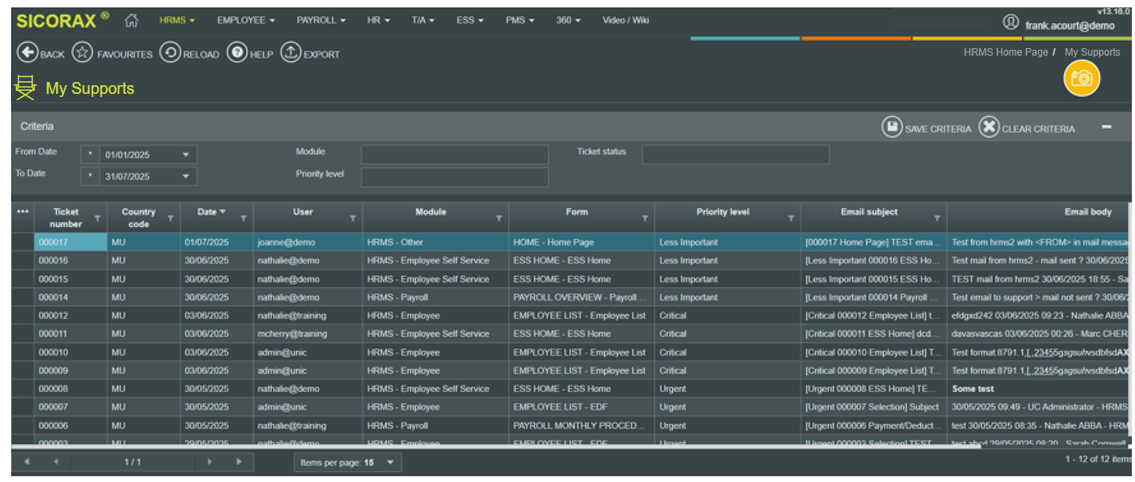Click "Some test" email body cell
1135x482 pixels.
(1040, 389)
